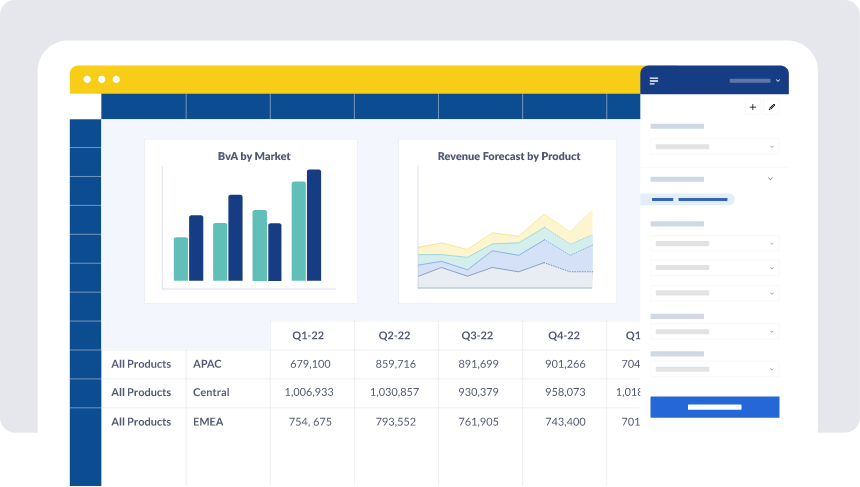Open the hamburger menu icon in panel header
This screenshot has width=860, height=487.
pyautogui.click(x=654, y=81)
